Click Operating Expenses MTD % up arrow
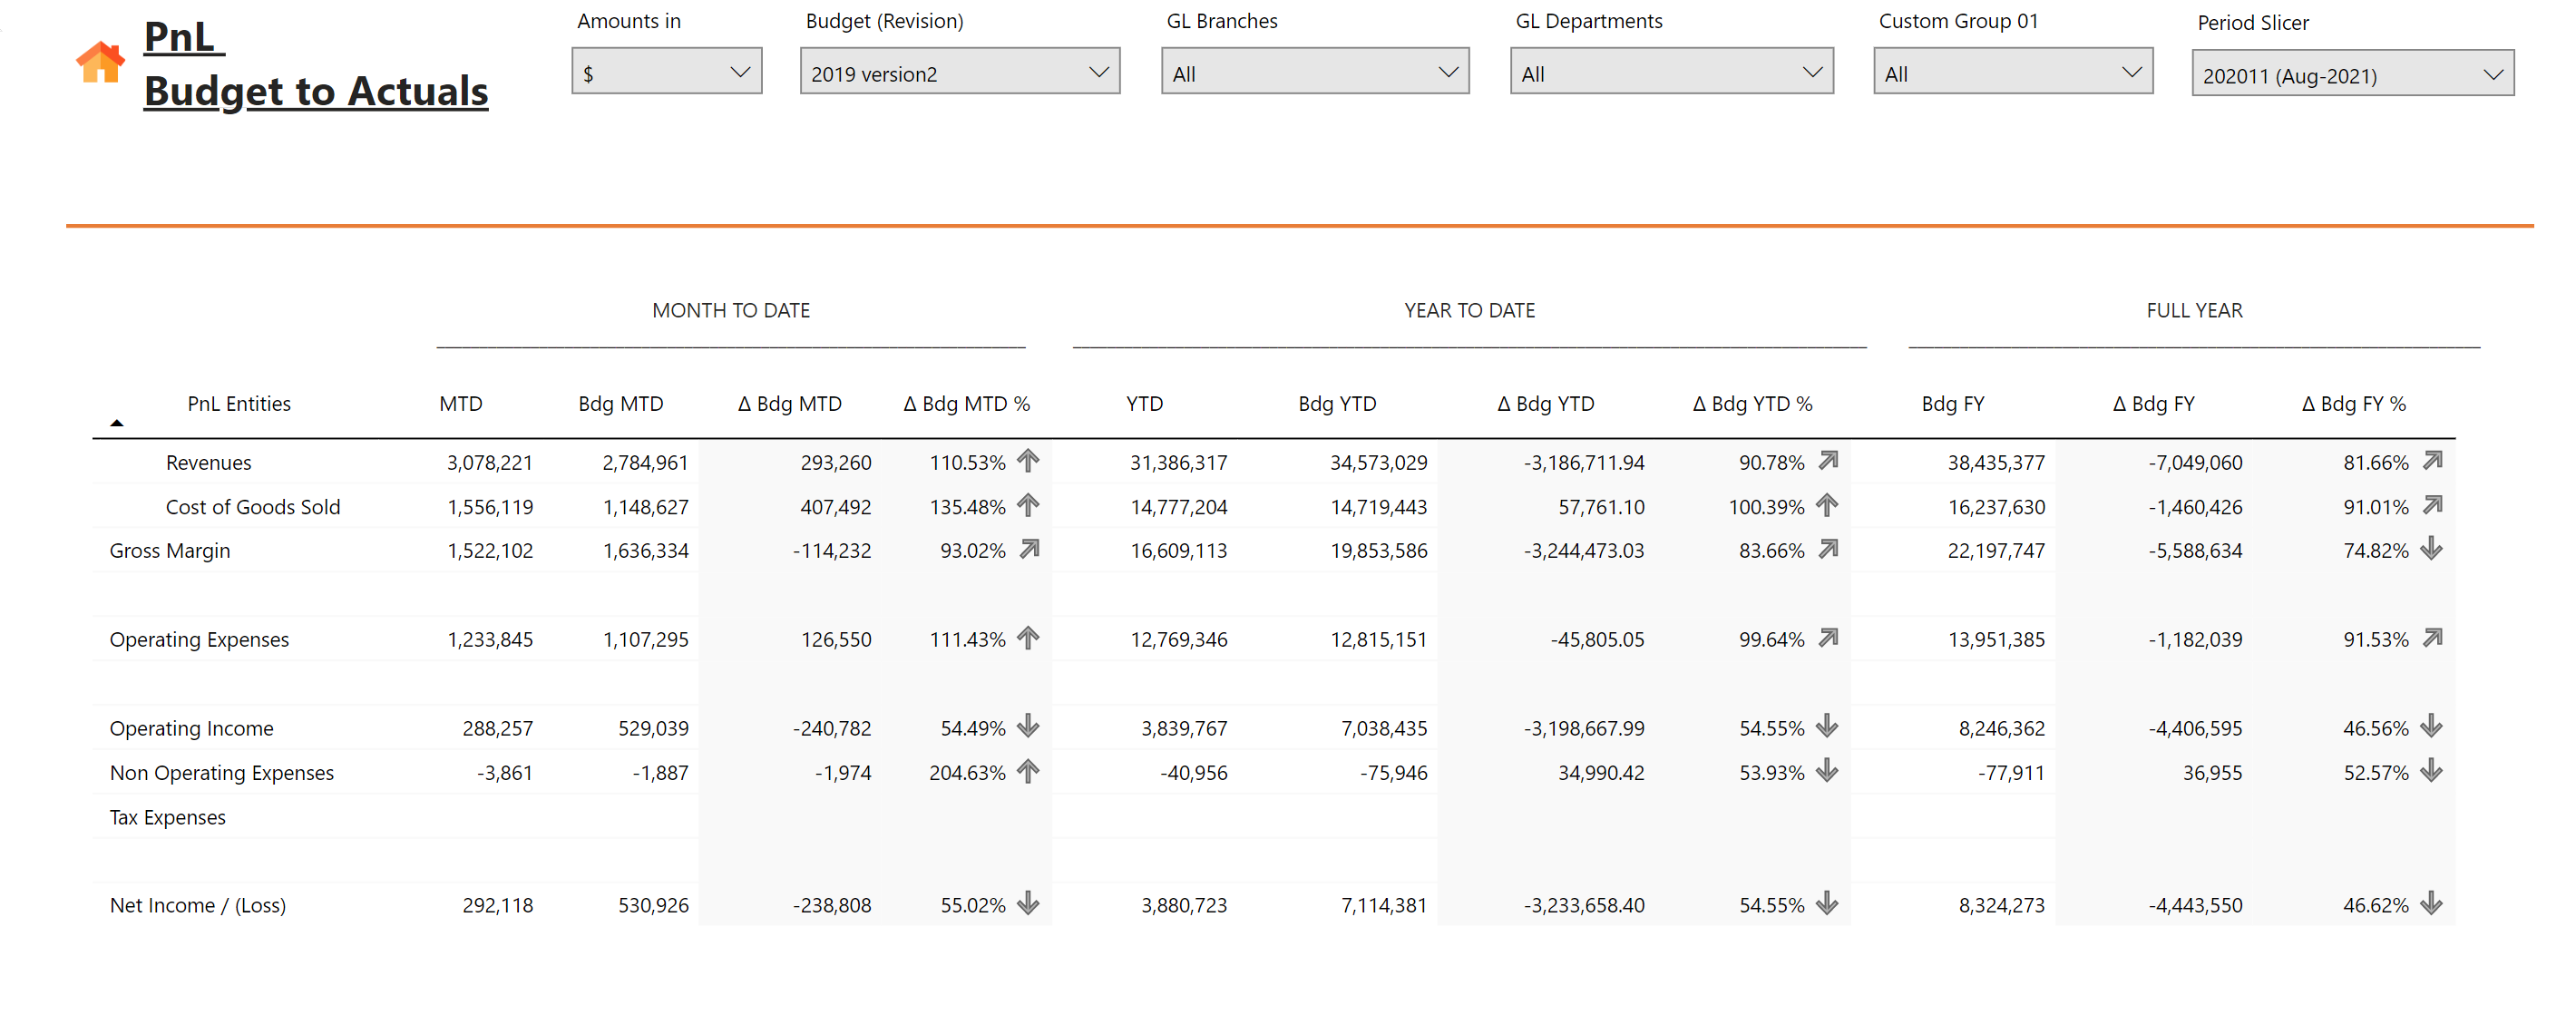The image size is (2576, 1034). pos(1028,638)
